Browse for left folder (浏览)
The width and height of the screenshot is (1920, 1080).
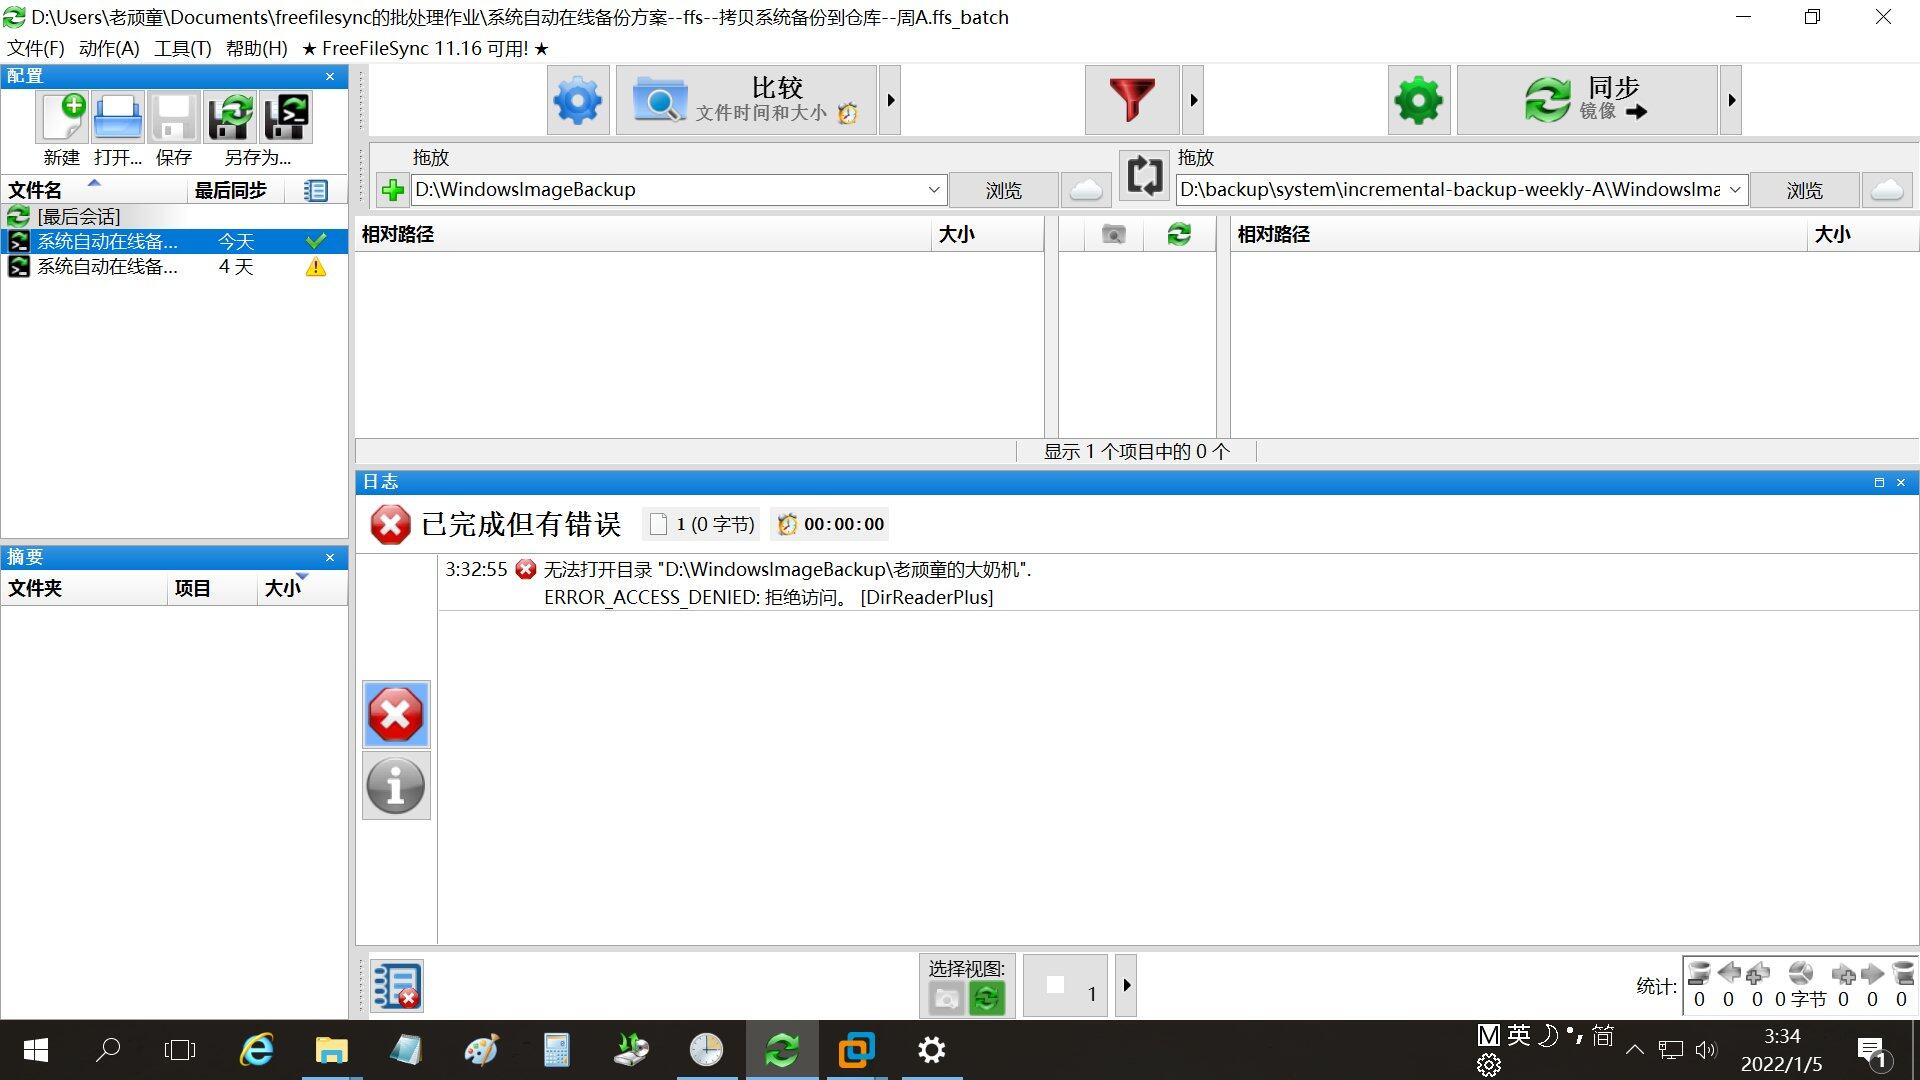click(1004, 190)
